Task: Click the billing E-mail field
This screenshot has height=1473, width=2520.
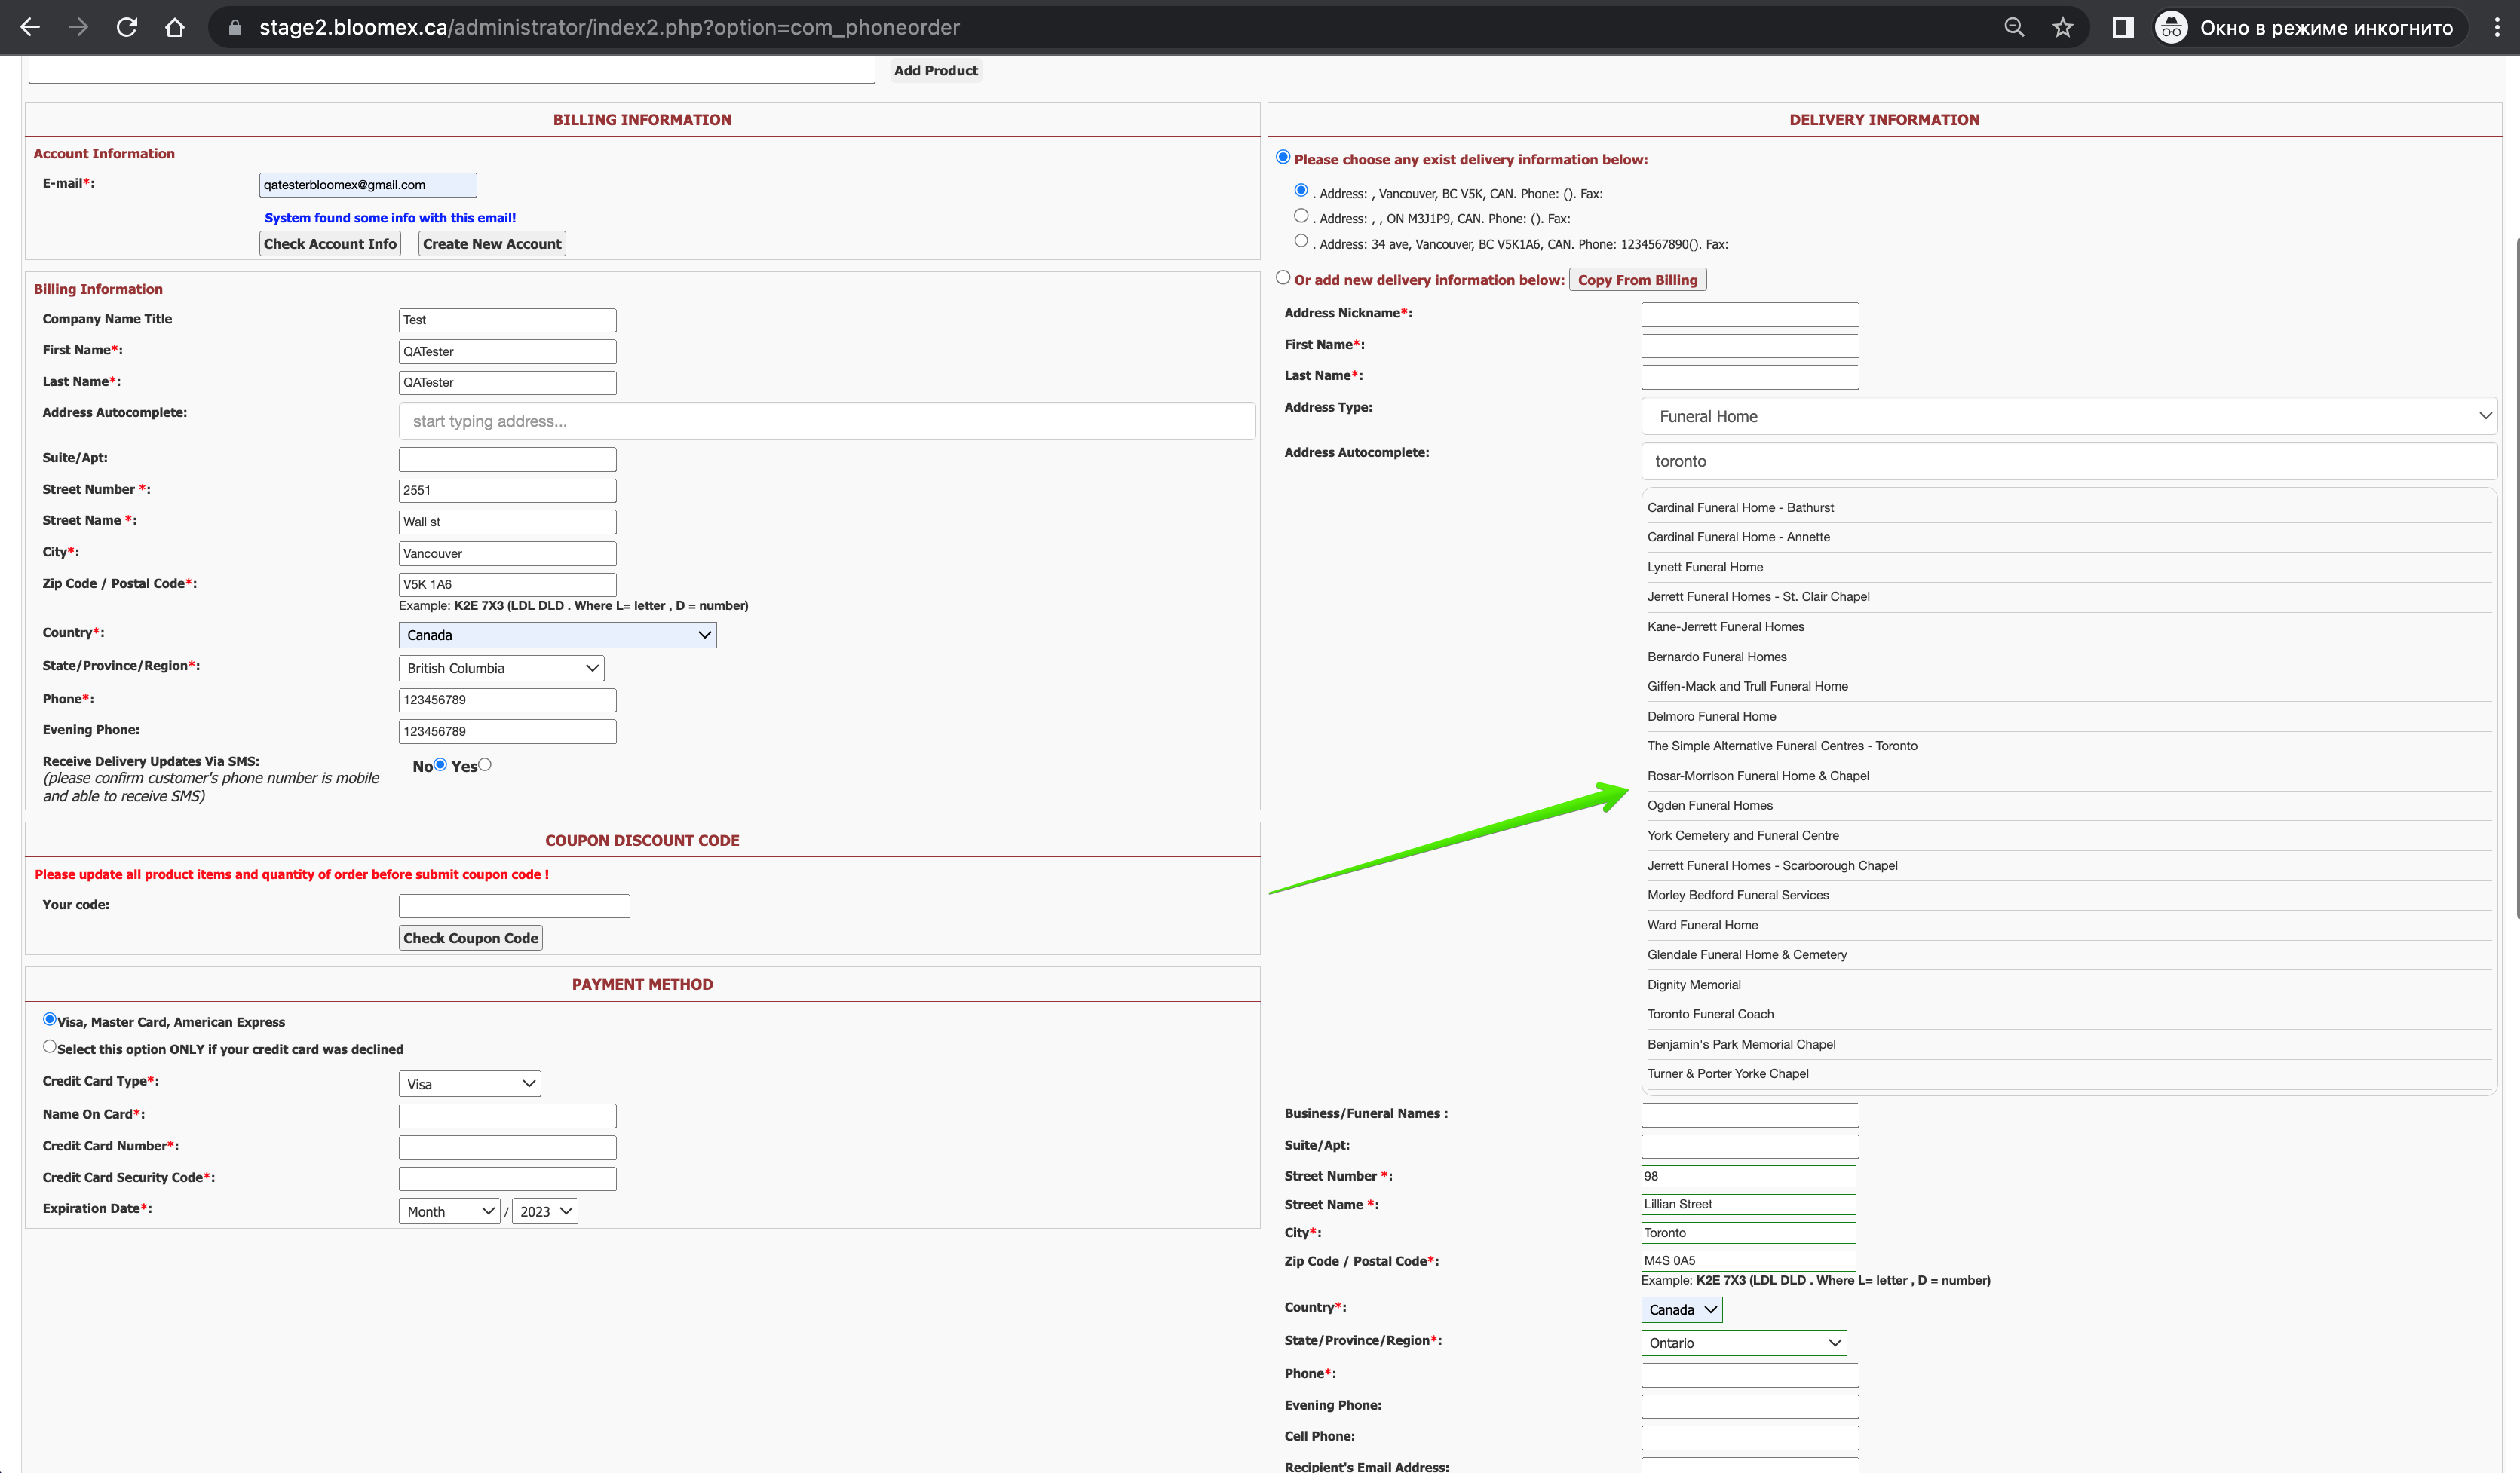Action: 368,185
